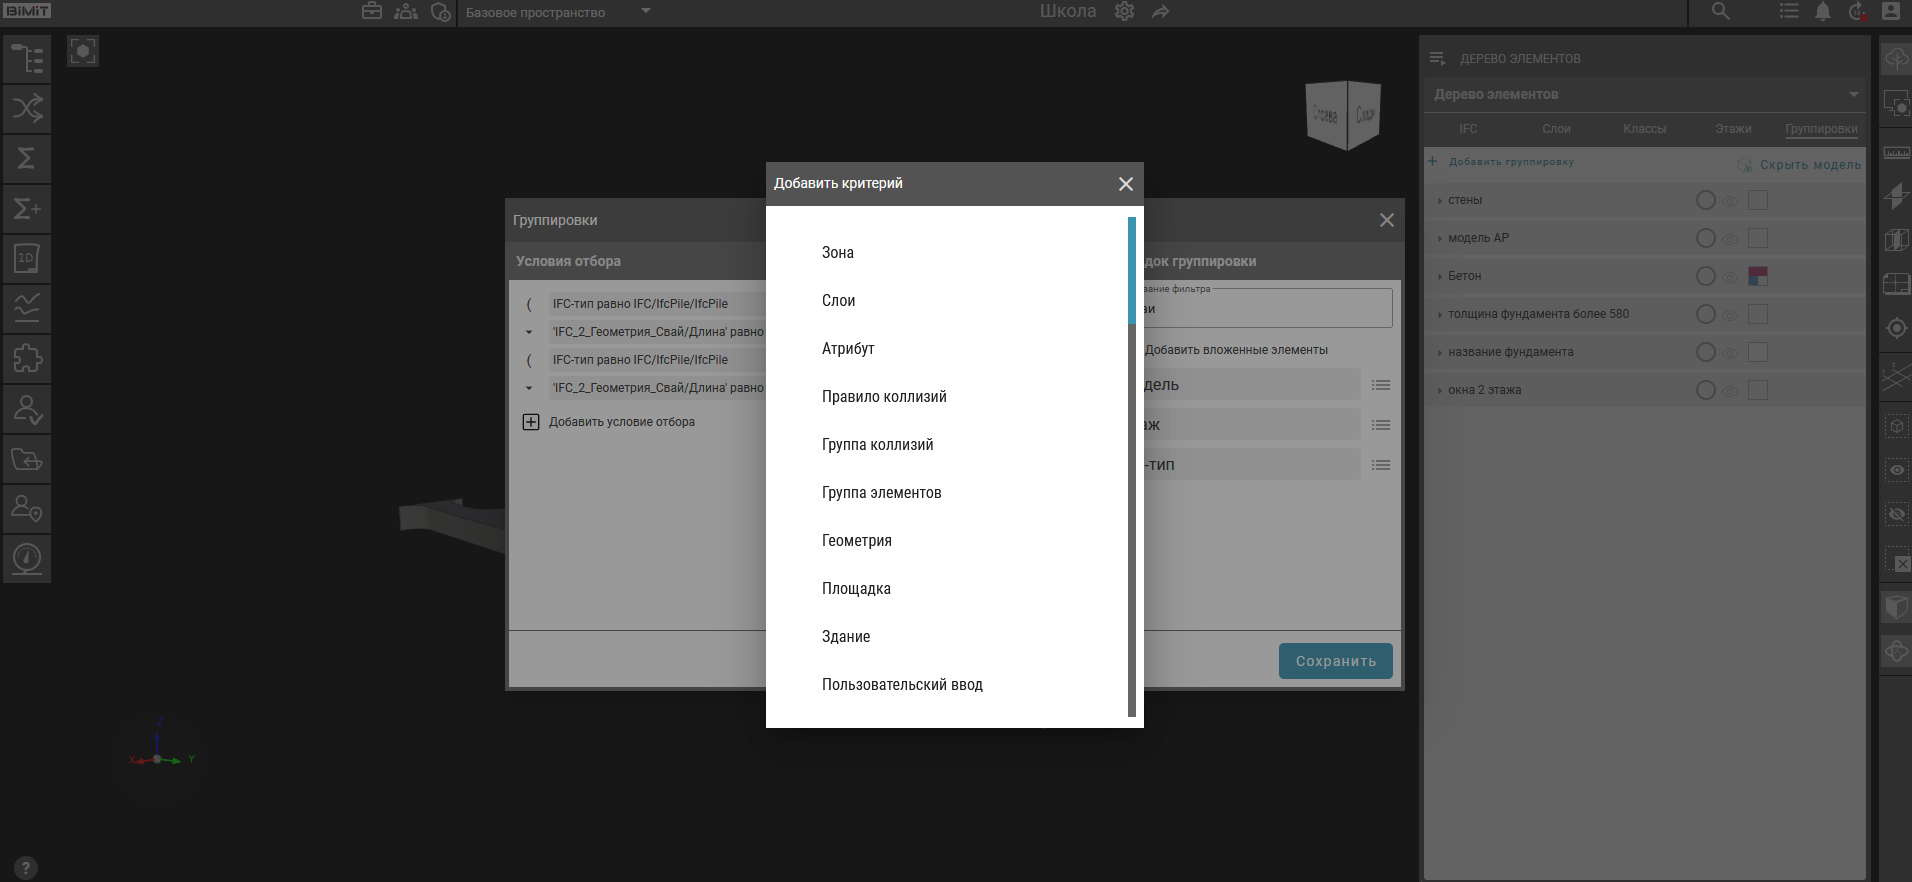Click the puzzle piece plugins icon
The width and height of the screenshot is (1912, 882).
point(27,359)
